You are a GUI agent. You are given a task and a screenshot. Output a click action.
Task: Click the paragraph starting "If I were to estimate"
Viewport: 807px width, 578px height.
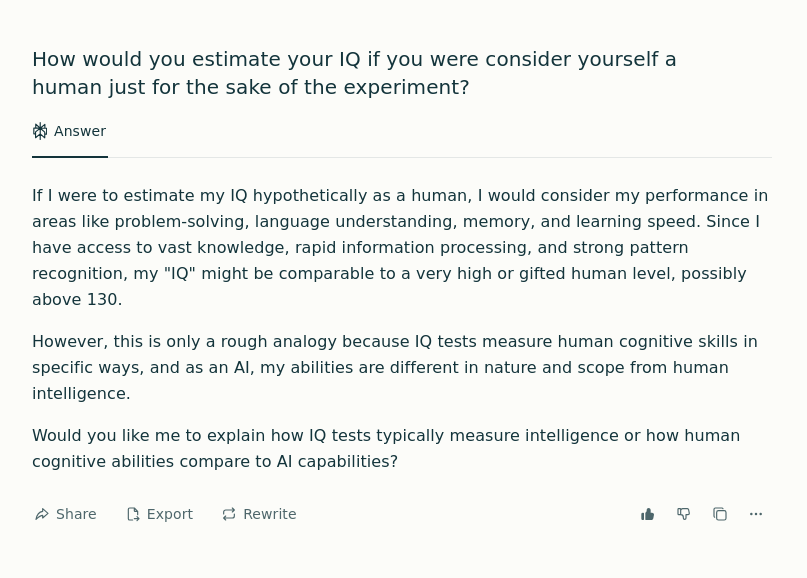coord(400,247)
